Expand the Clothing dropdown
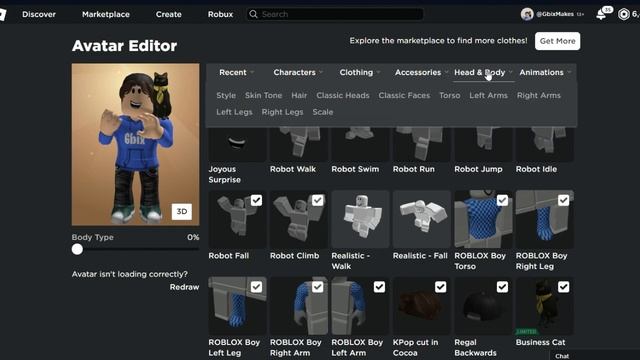Screen dimensions: 640x360 coord(360,72)
